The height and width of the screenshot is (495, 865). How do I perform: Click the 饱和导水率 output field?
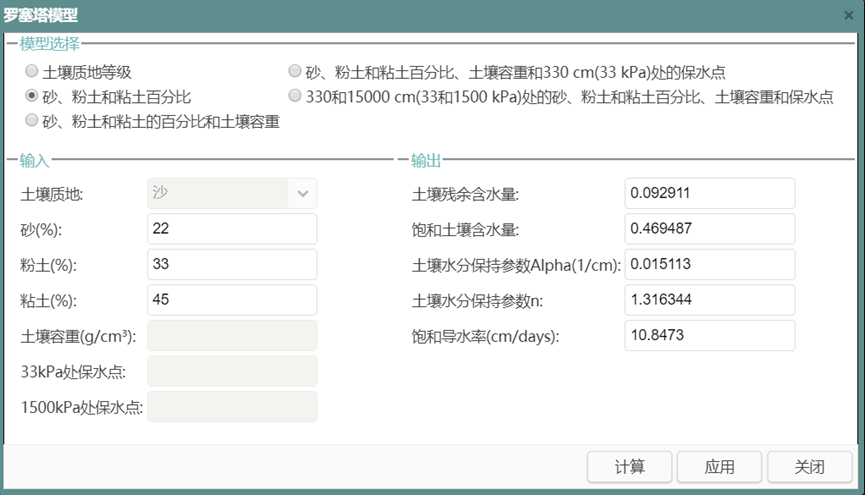click(708, 335)
